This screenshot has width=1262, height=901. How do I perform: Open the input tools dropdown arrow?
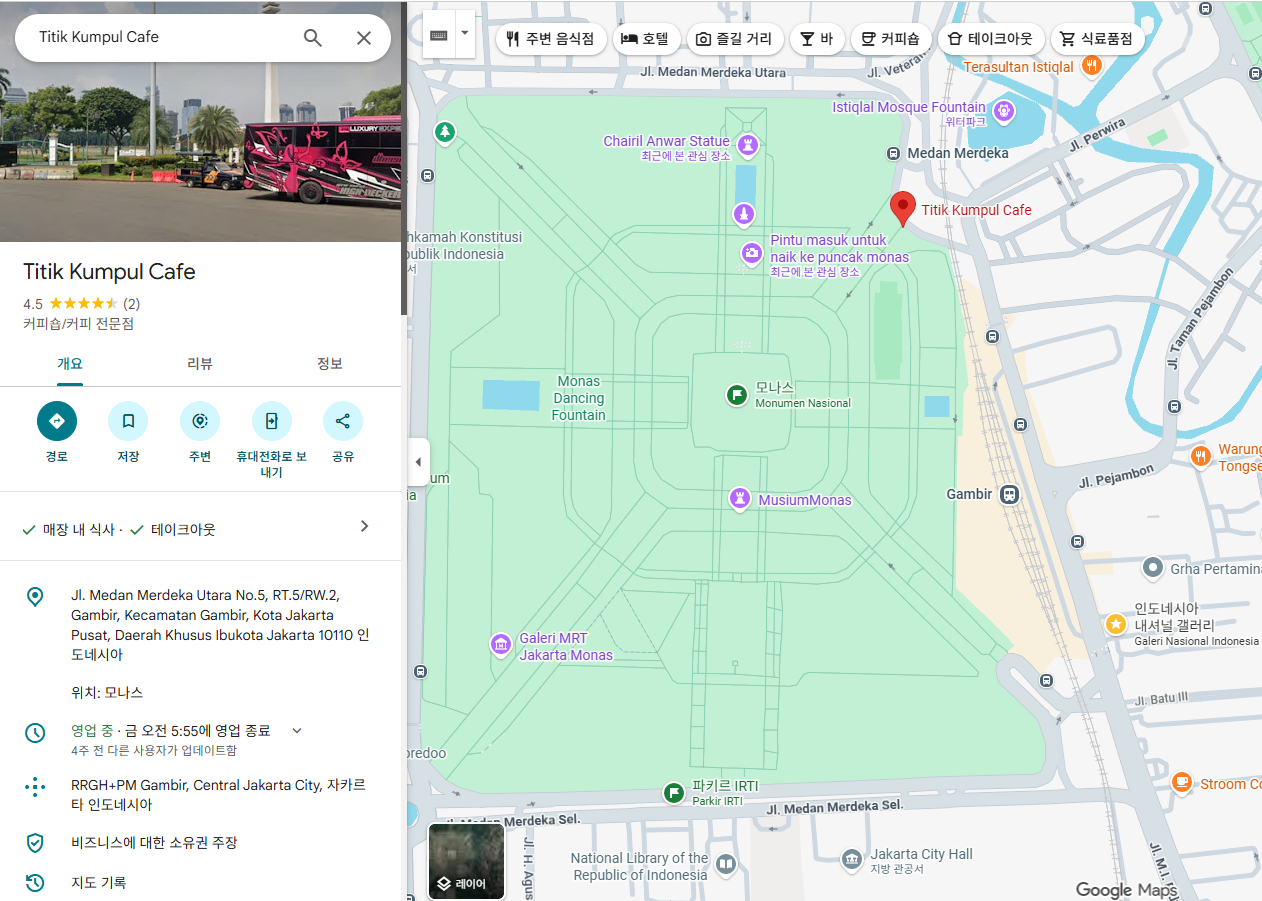(464, 33)
